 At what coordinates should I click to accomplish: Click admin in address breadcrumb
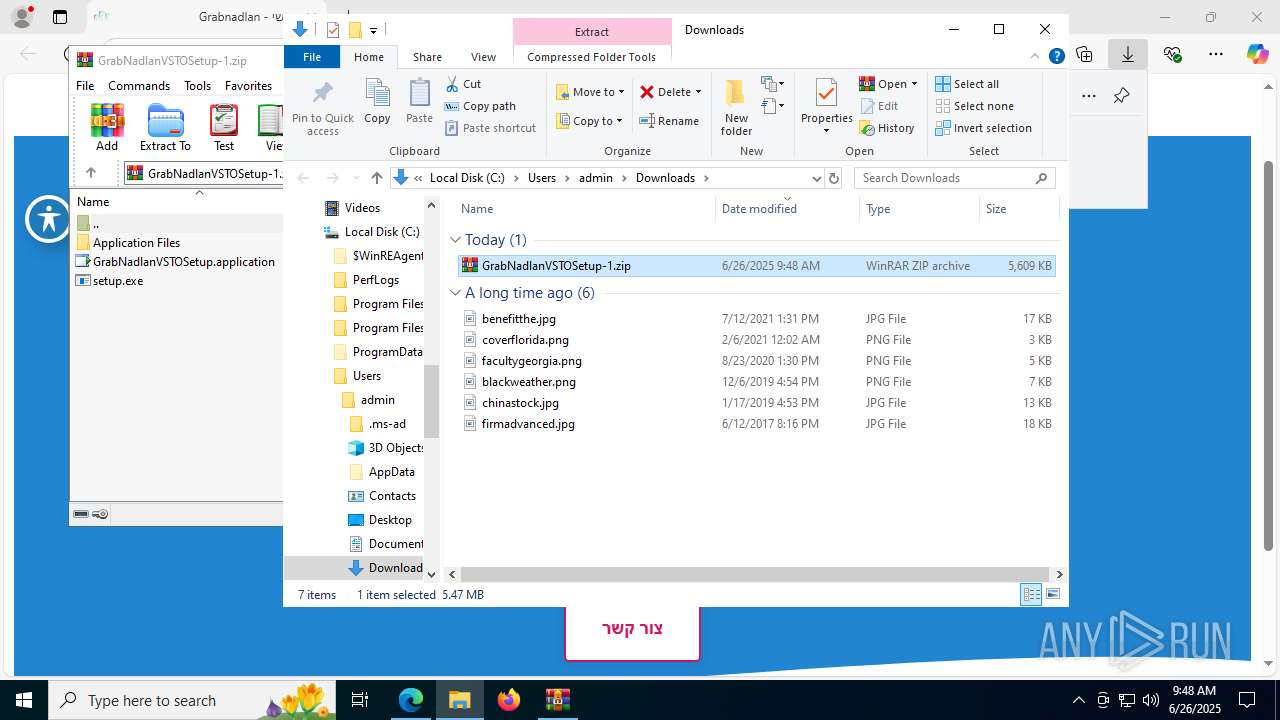[596, 178]
